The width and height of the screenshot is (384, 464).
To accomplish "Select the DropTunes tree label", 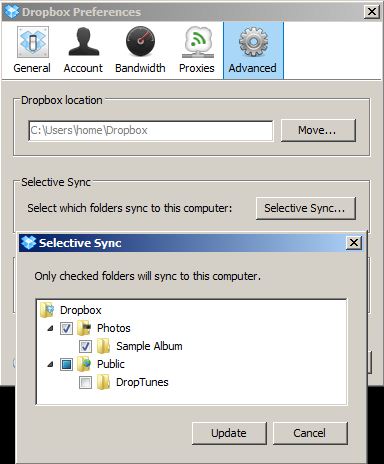I will (142, 382).
